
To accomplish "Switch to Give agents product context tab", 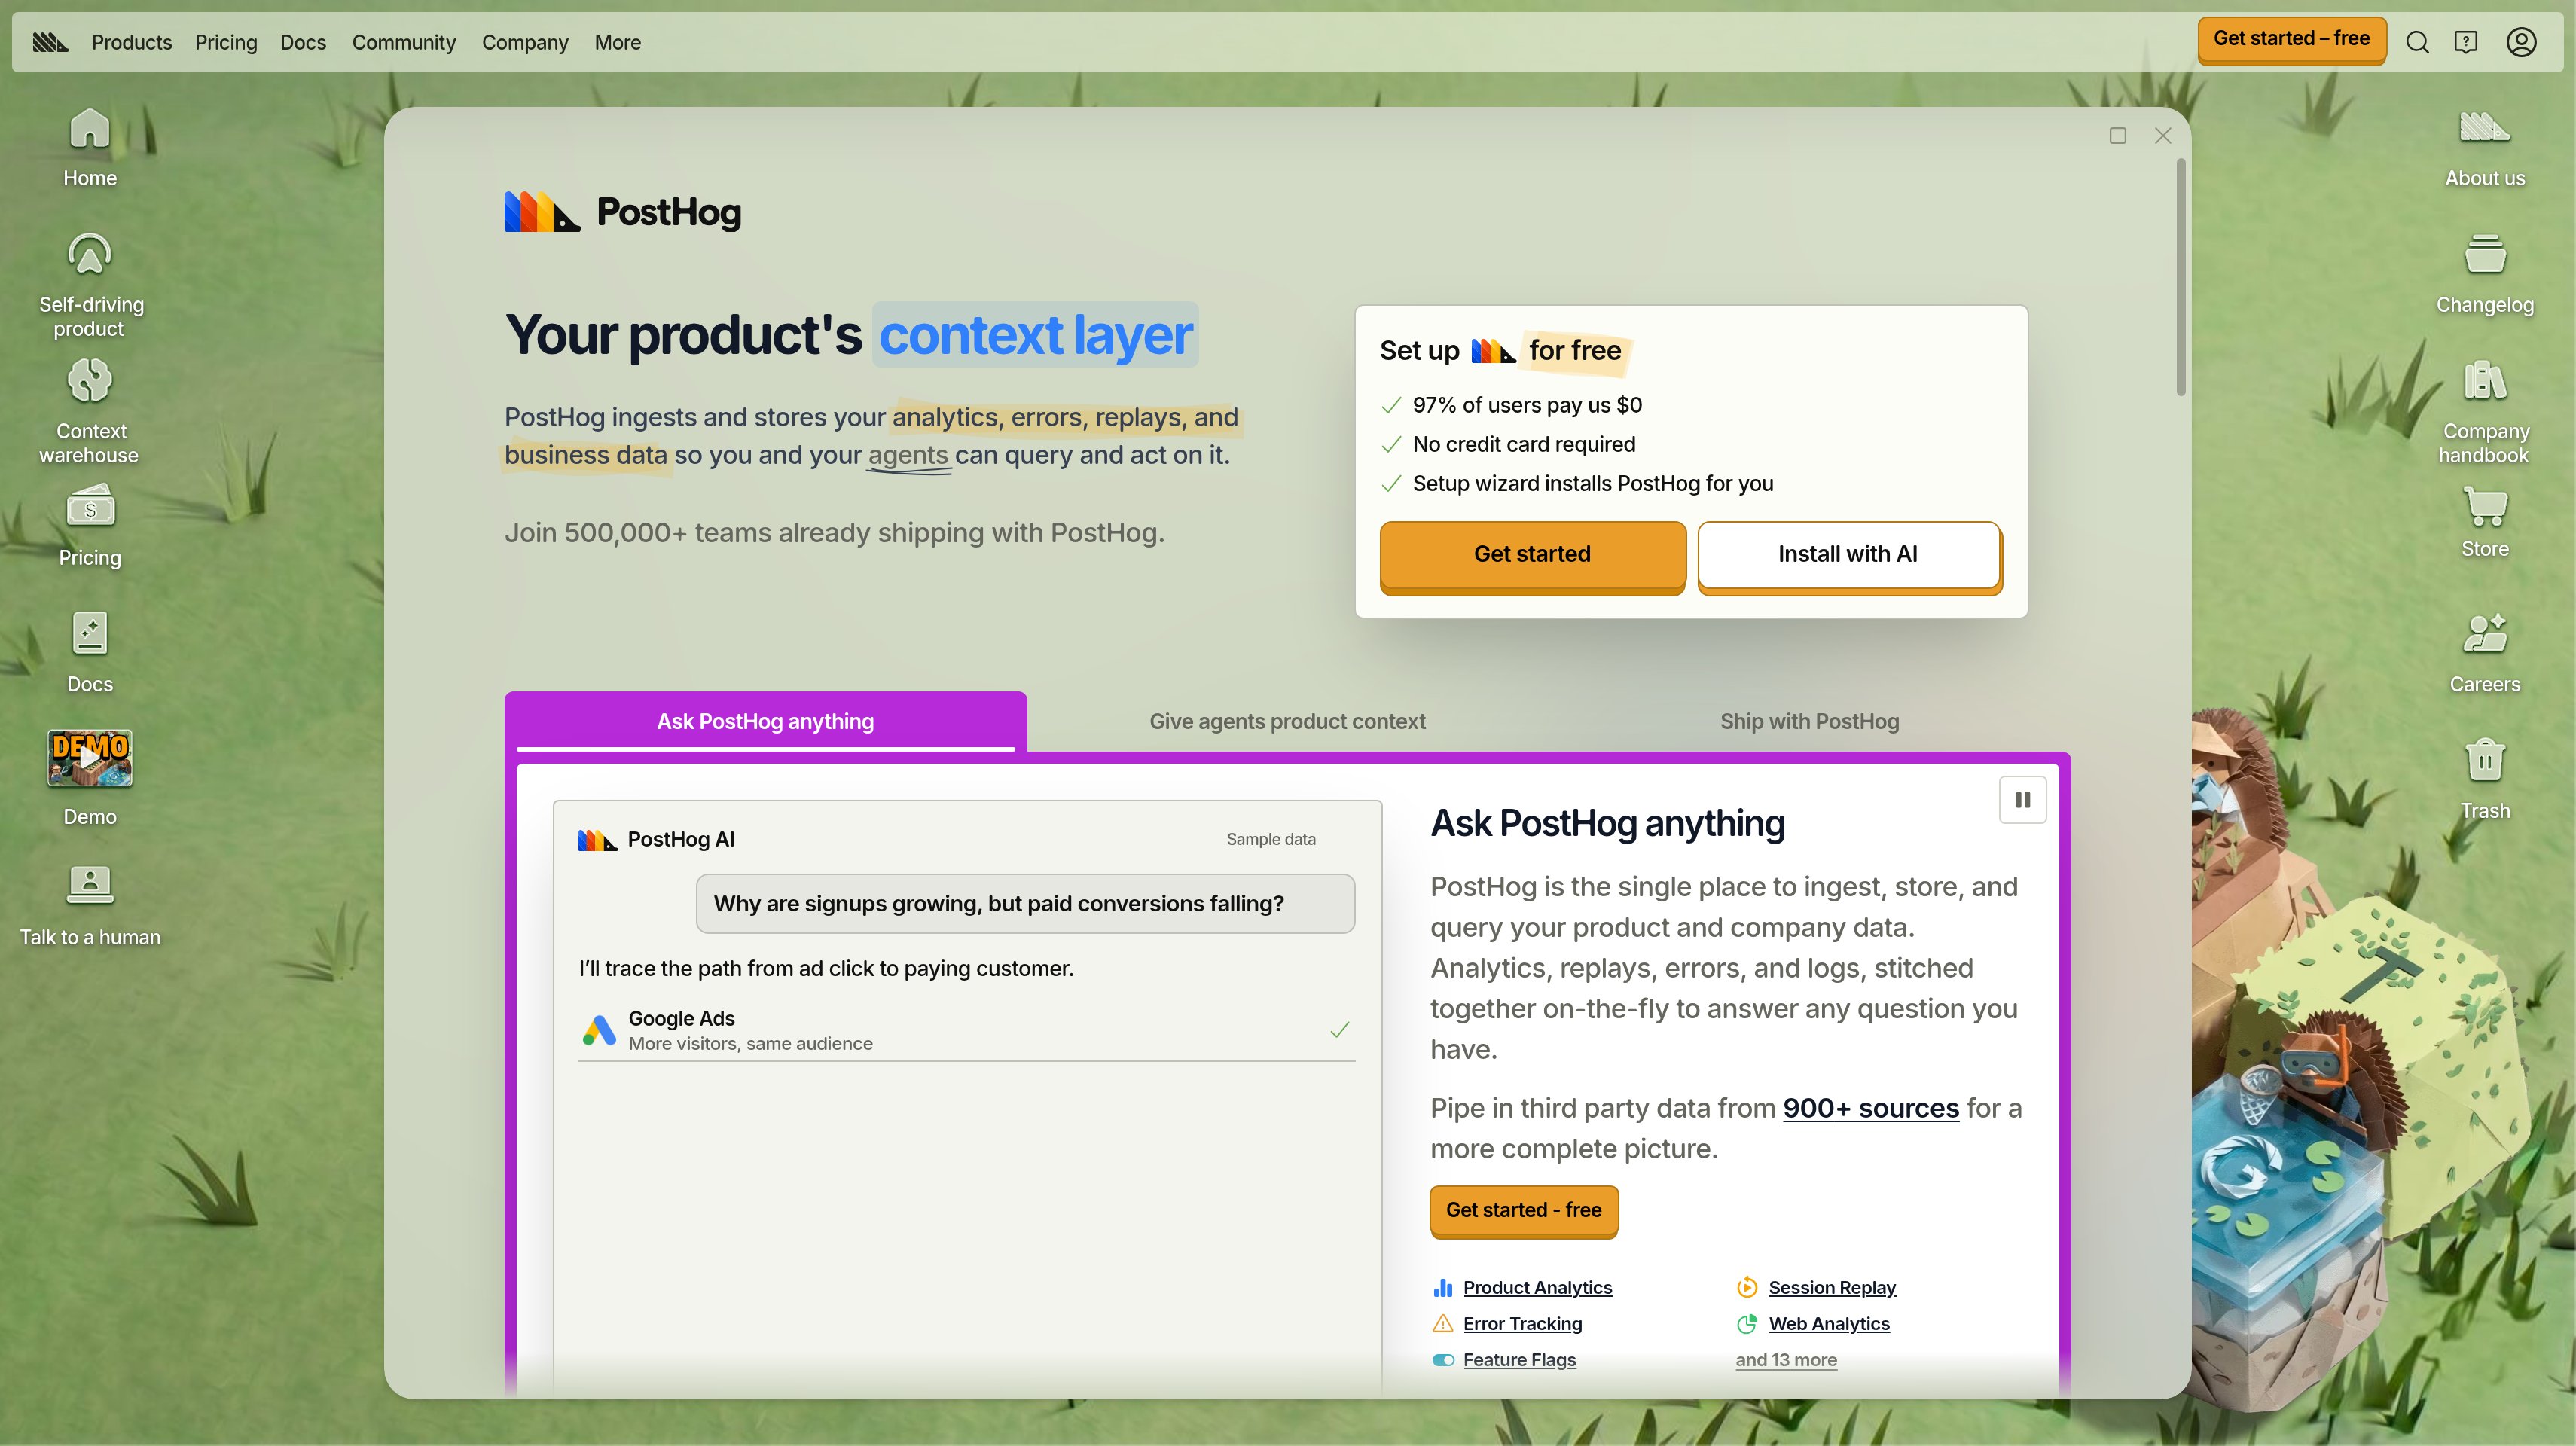I will point(1287,721).
